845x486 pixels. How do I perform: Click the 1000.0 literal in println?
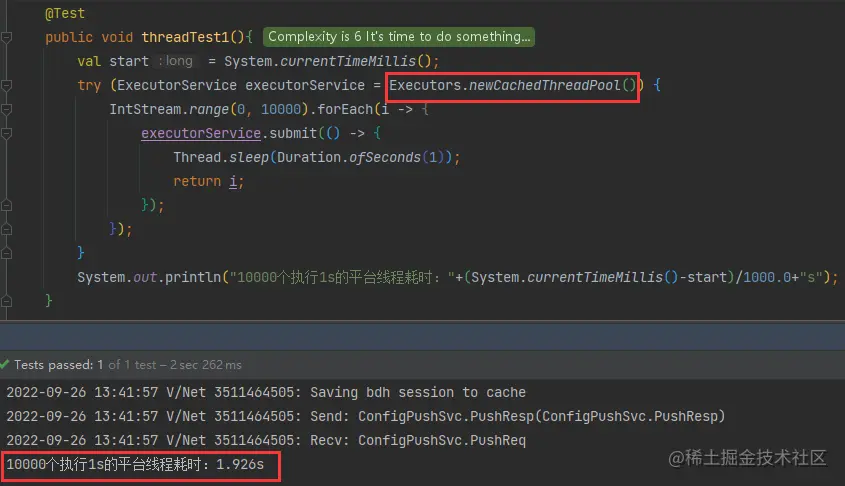767,277
